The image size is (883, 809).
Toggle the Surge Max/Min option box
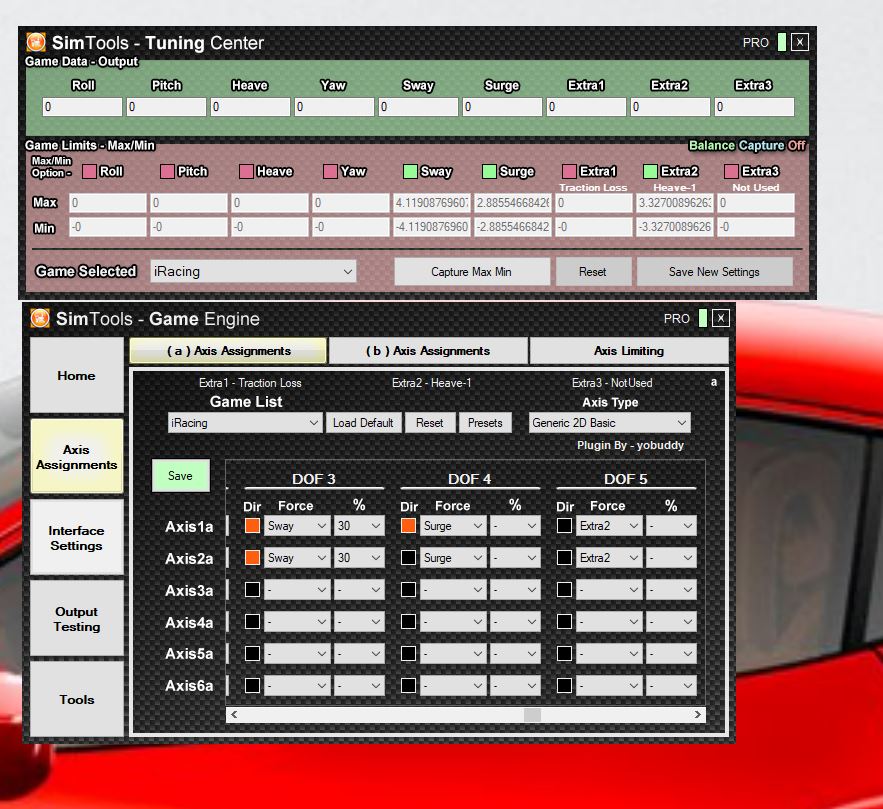489,171
